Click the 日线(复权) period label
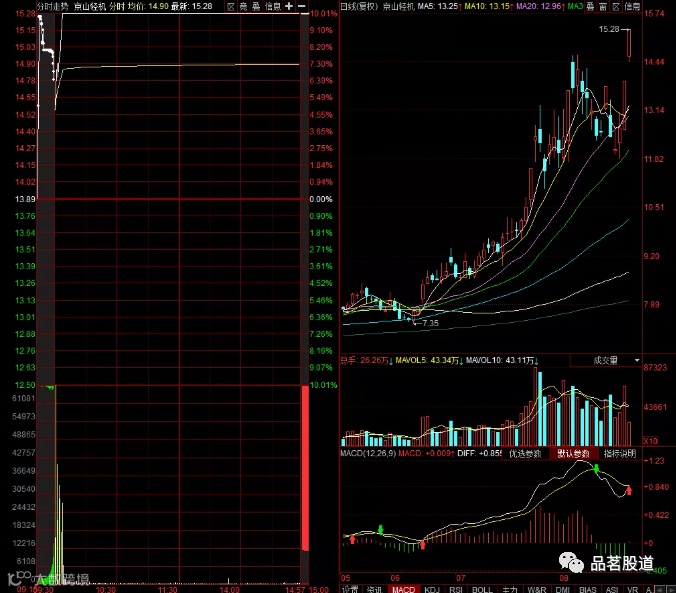This screenshot has height=593, width=676. [x=359, y=6]
